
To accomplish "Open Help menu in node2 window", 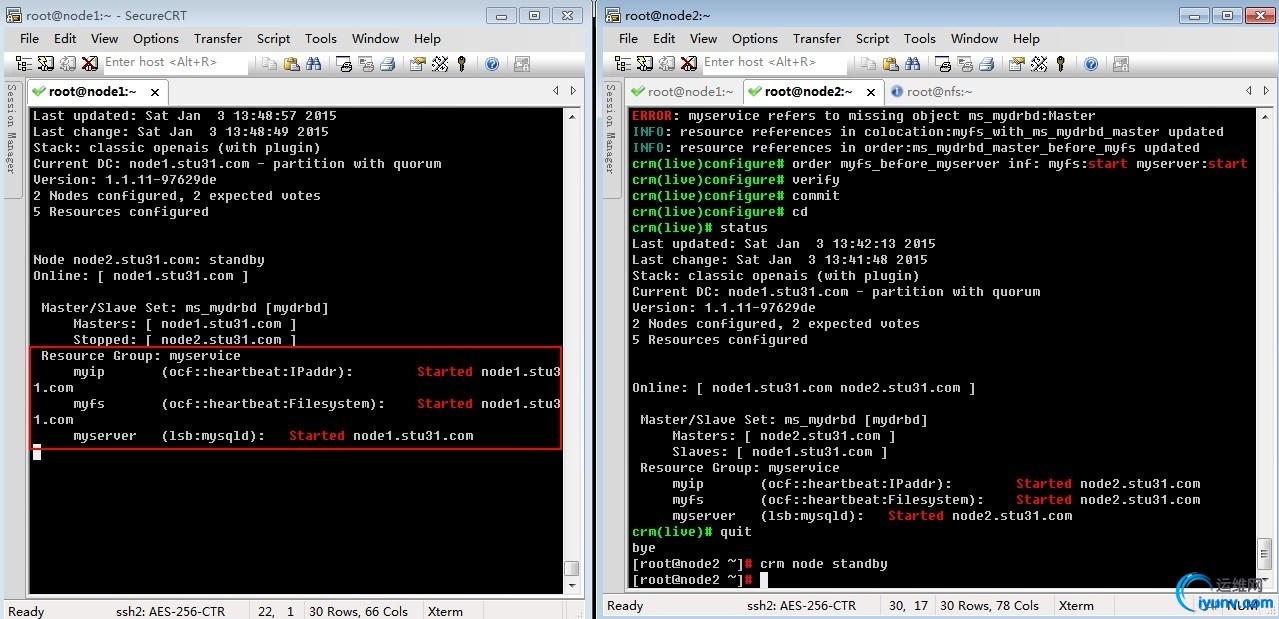I will coord(1026,38).
